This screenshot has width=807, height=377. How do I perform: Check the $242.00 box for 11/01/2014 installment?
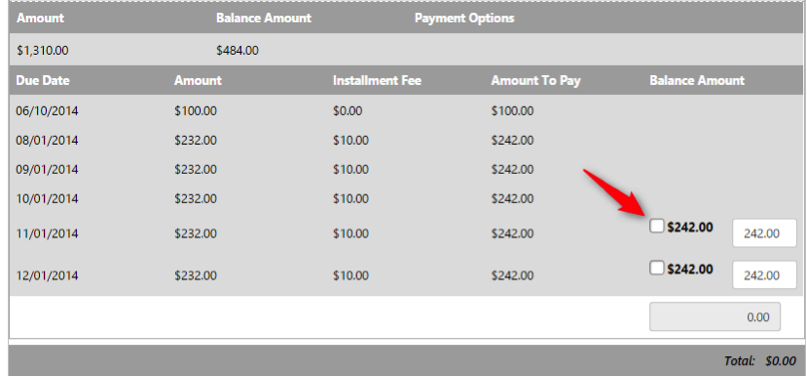coord(656,226)
